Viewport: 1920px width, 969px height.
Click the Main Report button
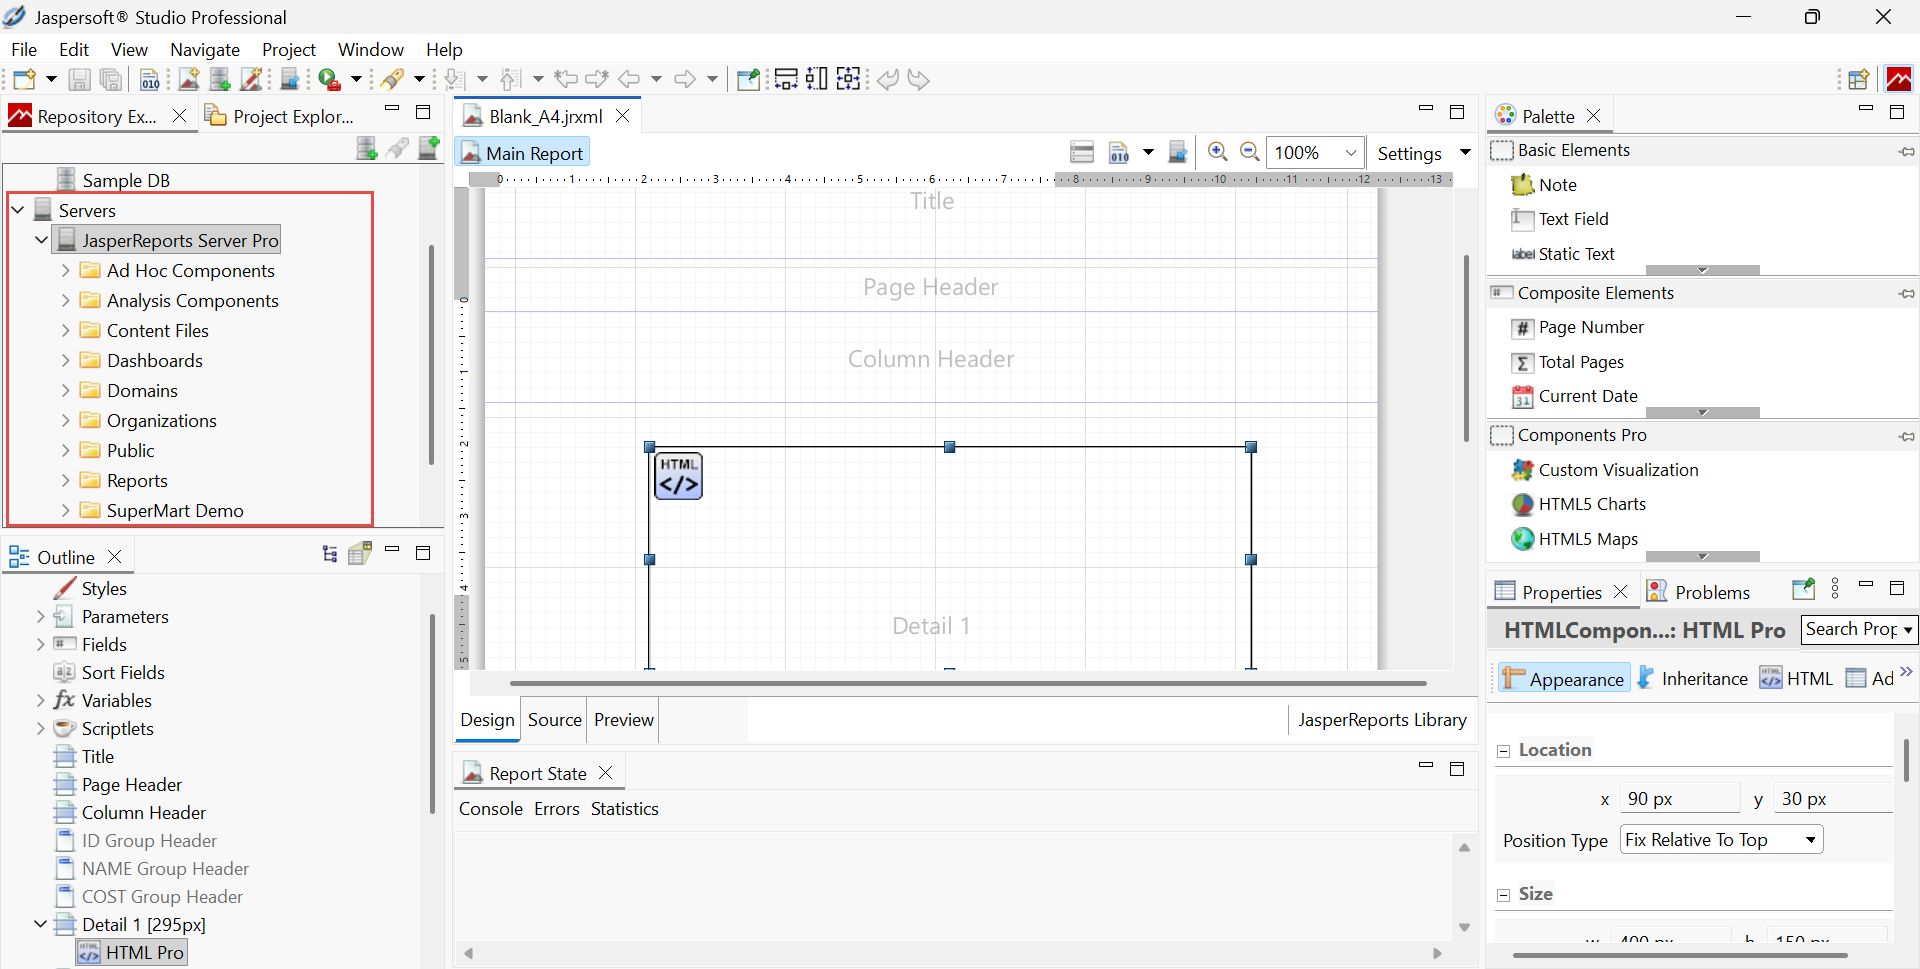coord(523,153)
